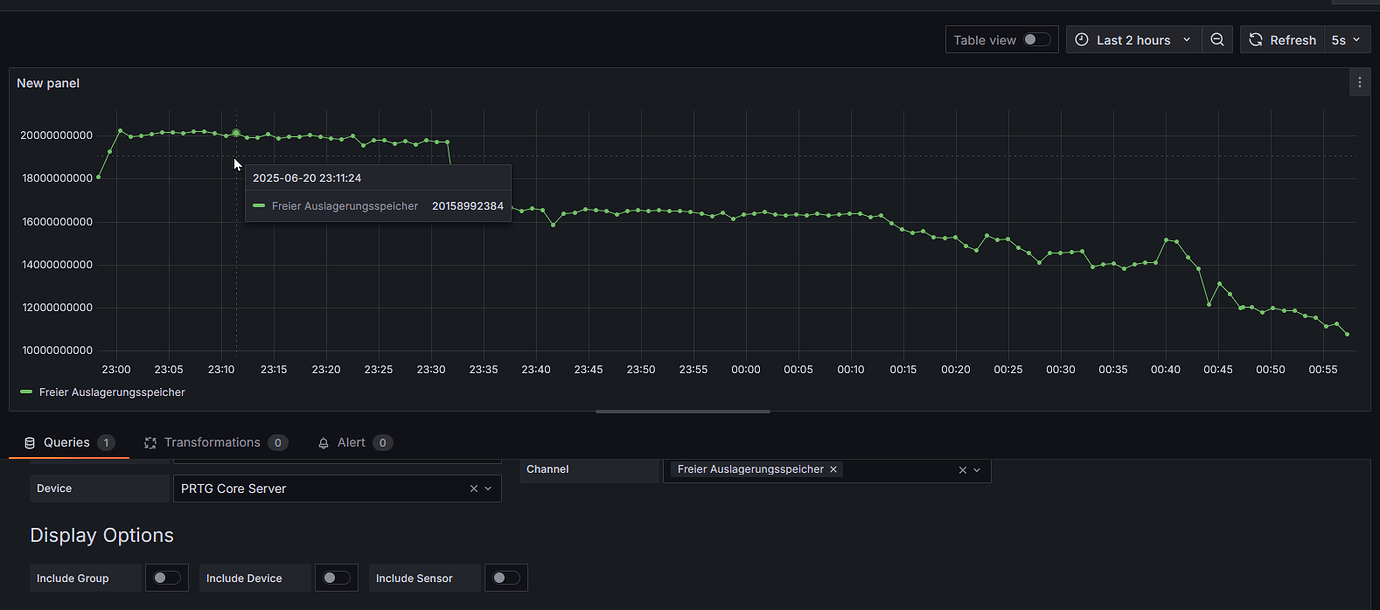The image size is (1380, 610).
Task: Enable the Include Sensor toggle
Action: point(505,577)
